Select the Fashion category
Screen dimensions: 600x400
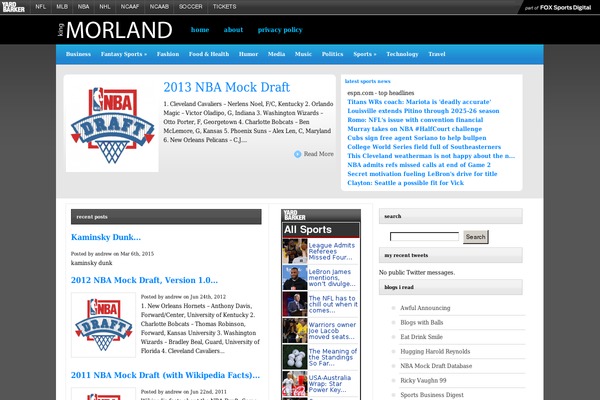(x=168, y=54)
